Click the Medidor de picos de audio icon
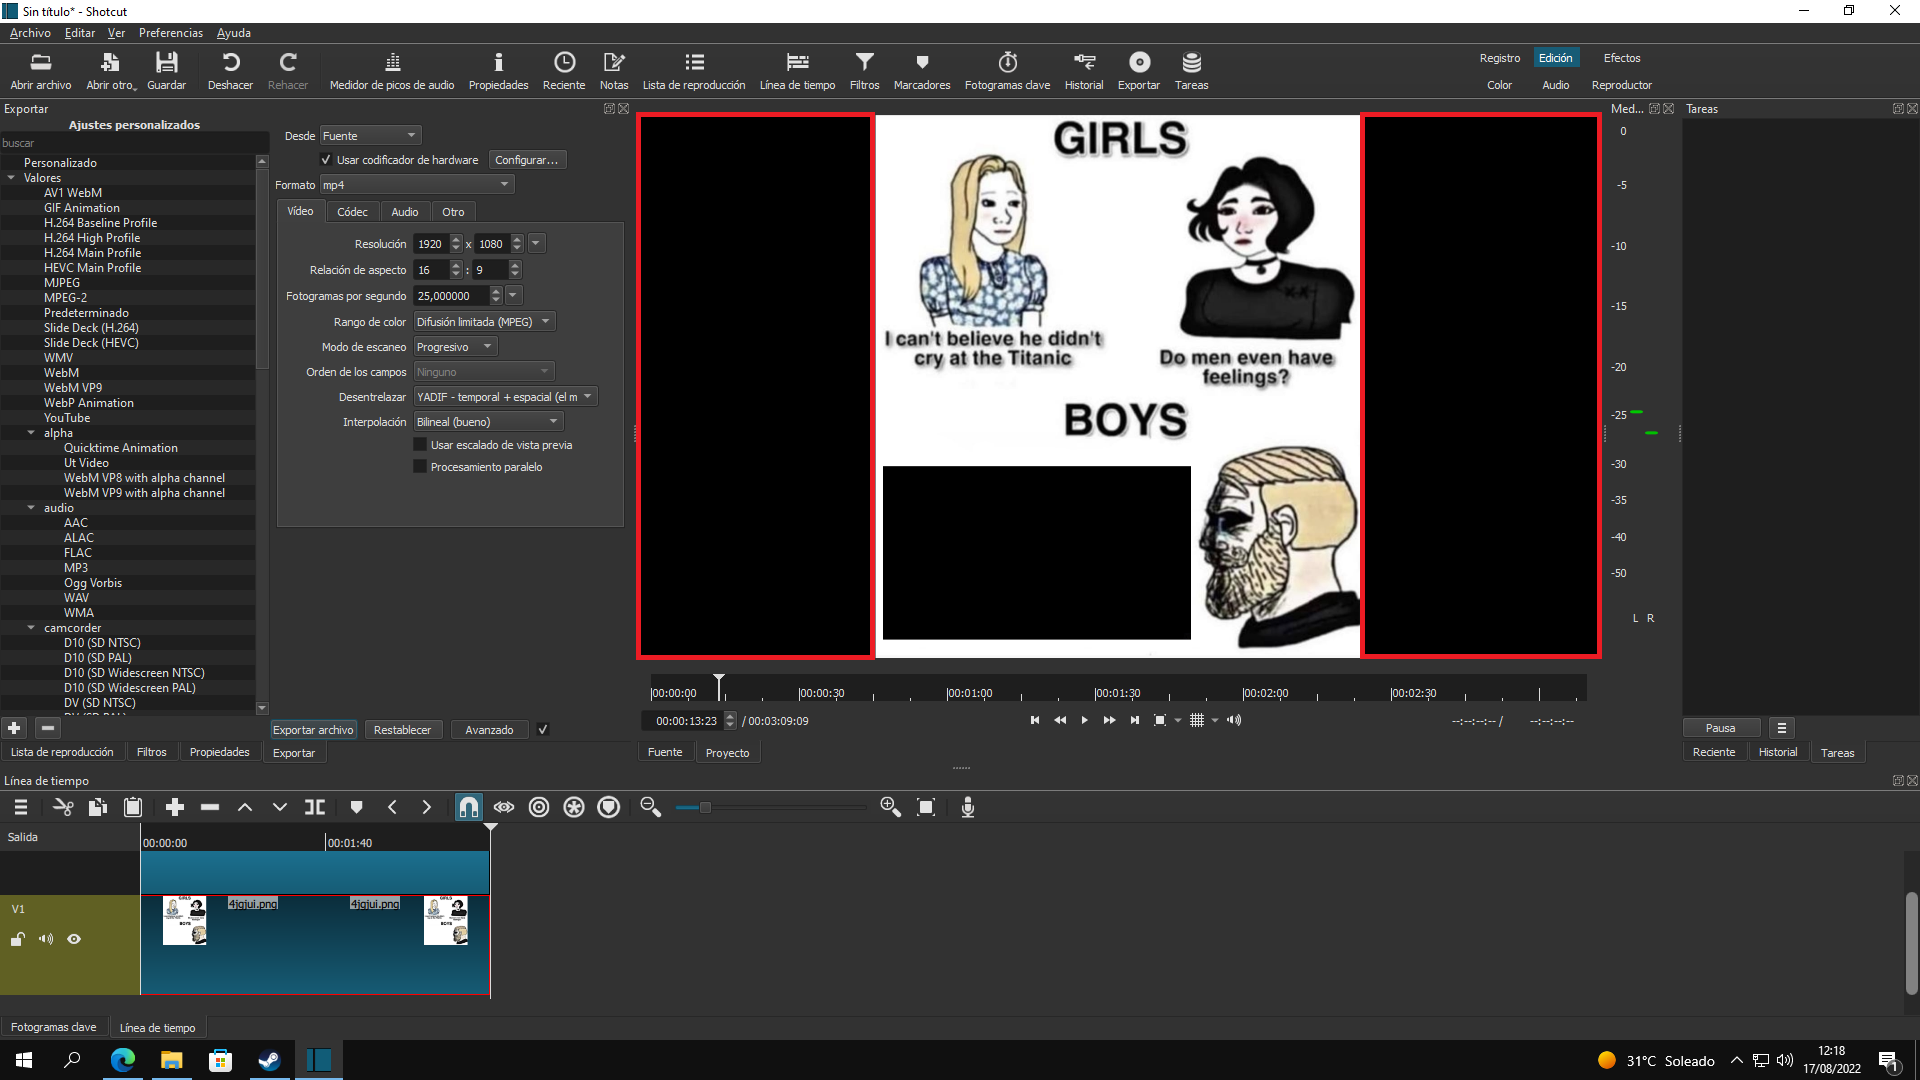Image resolution: width=1920 pixels, height=1080 pixels. [392, 62]
